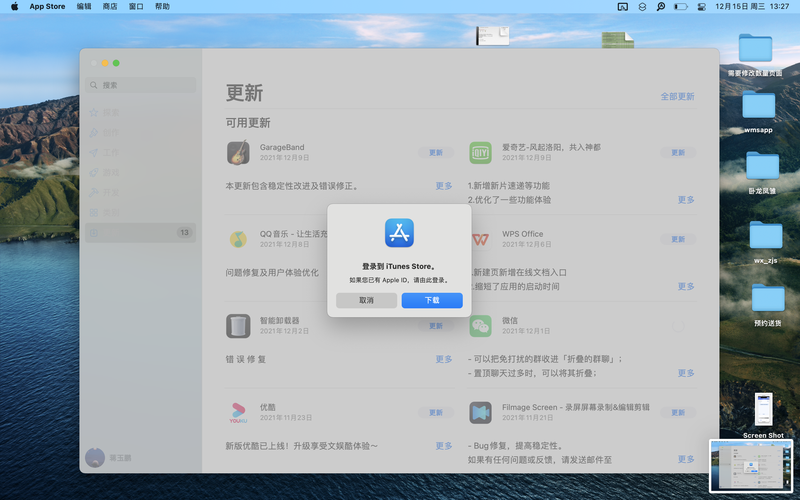The width and height of the screenshot is (800, 500).
Task: Open the user account avatar at the sidebar bottom
Action: coord(95,458)
